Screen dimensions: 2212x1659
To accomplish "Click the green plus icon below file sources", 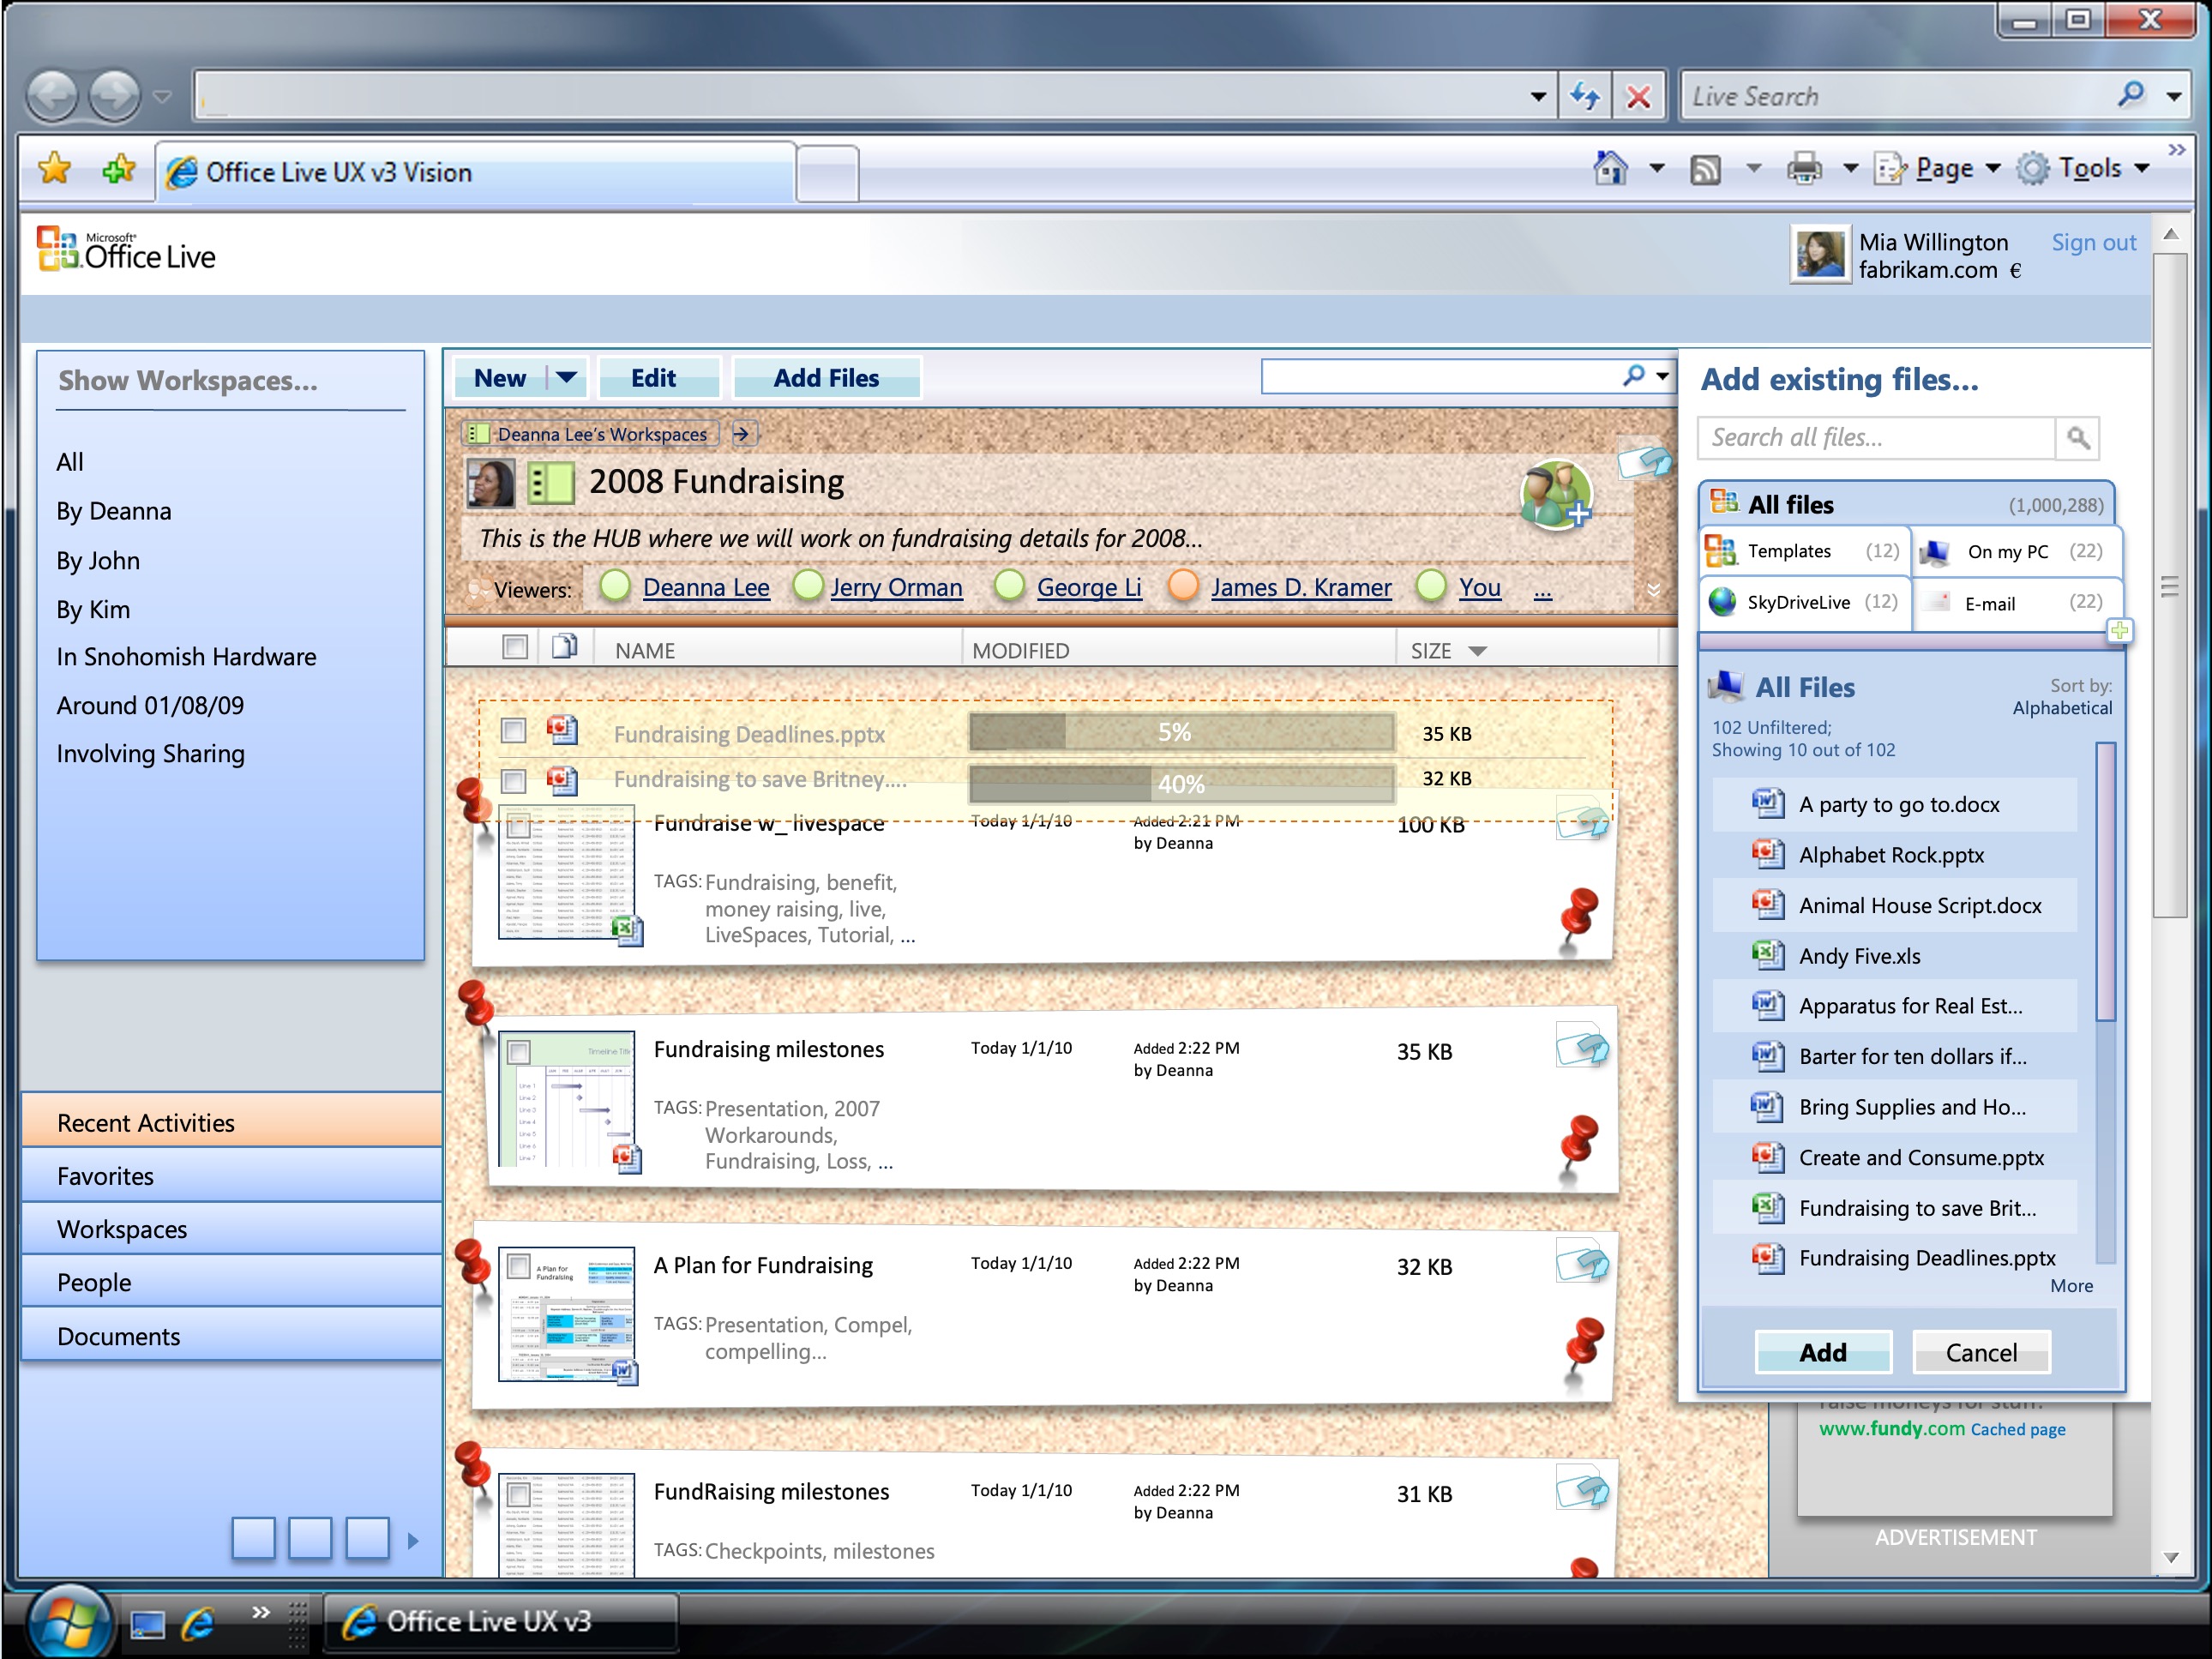I will (x=2119, y=630).
